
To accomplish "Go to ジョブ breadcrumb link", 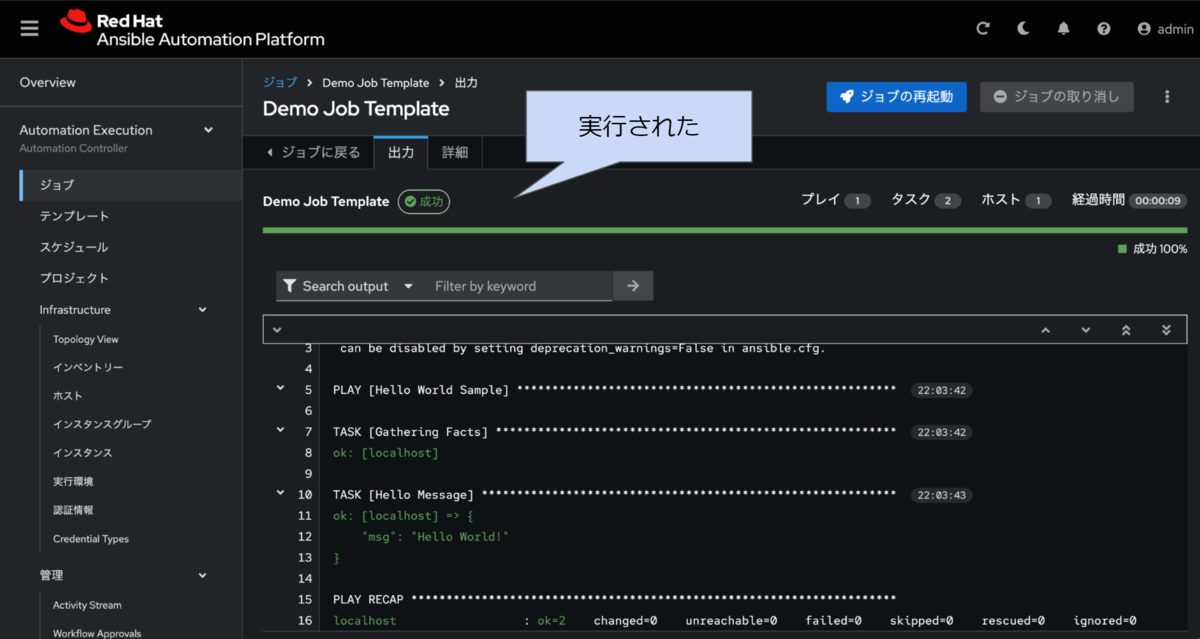I will point(280,83).
